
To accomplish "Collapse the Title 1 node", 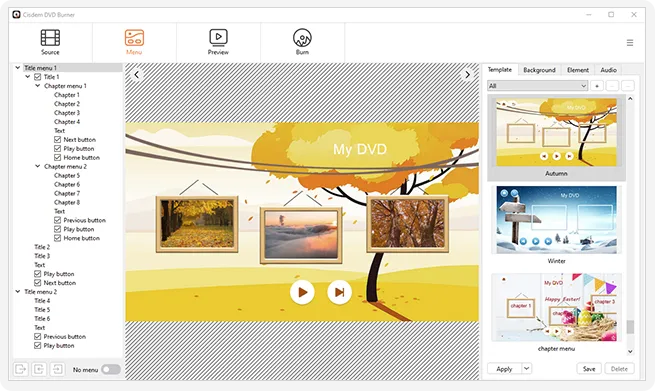I will [x=28, y=76].
